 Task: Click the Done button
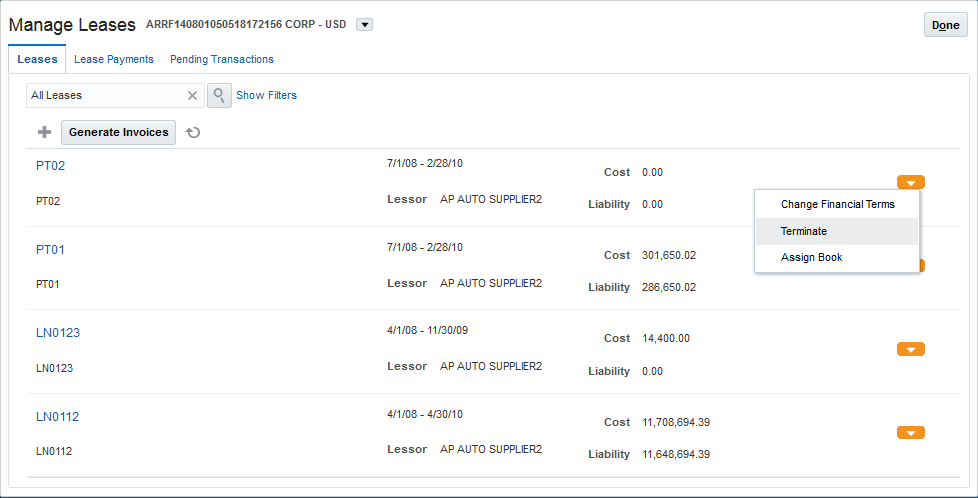point(945,26)
